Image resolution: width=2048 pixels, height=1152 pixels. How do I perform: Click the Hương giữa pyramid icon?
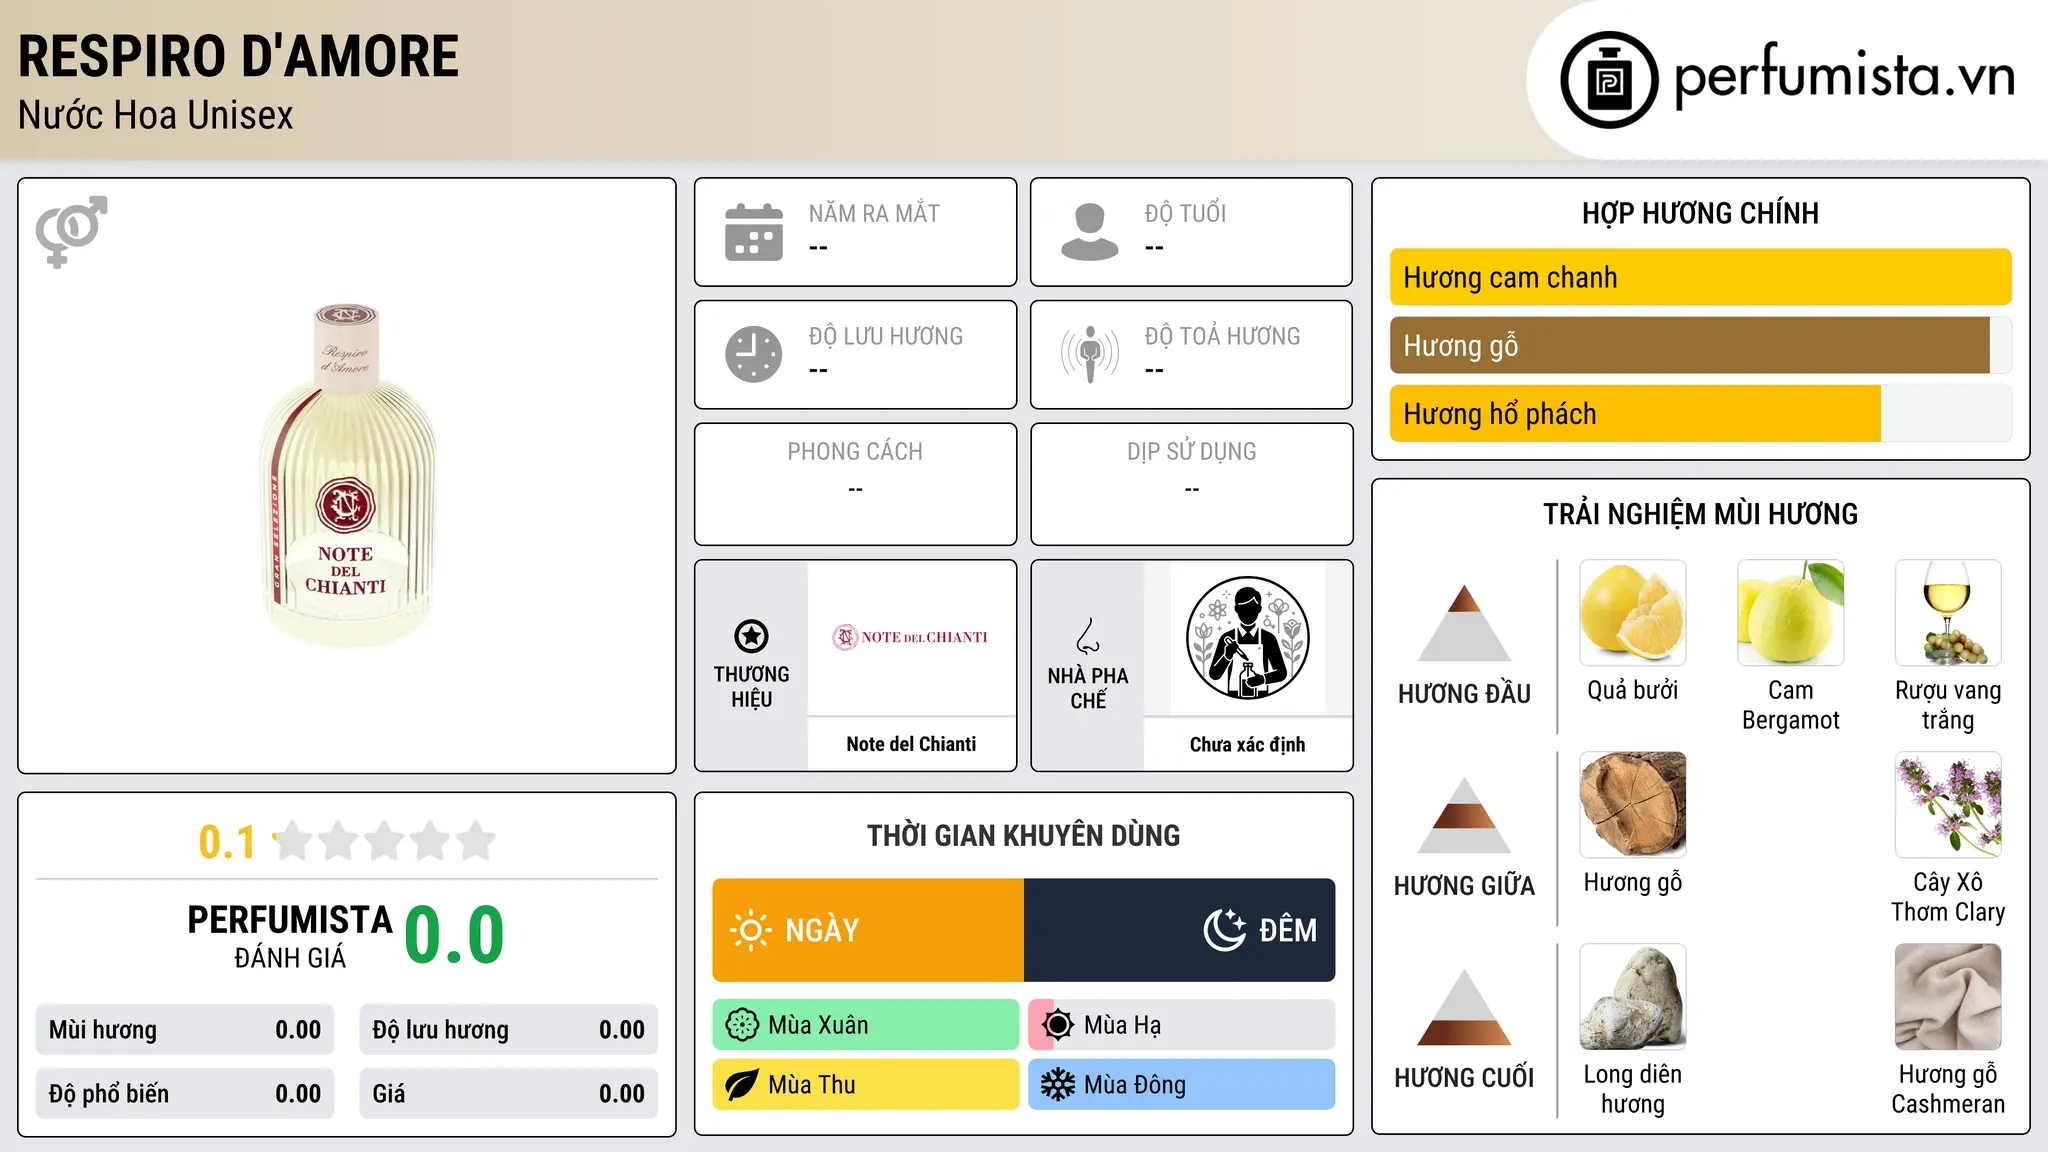(1464, 815)
